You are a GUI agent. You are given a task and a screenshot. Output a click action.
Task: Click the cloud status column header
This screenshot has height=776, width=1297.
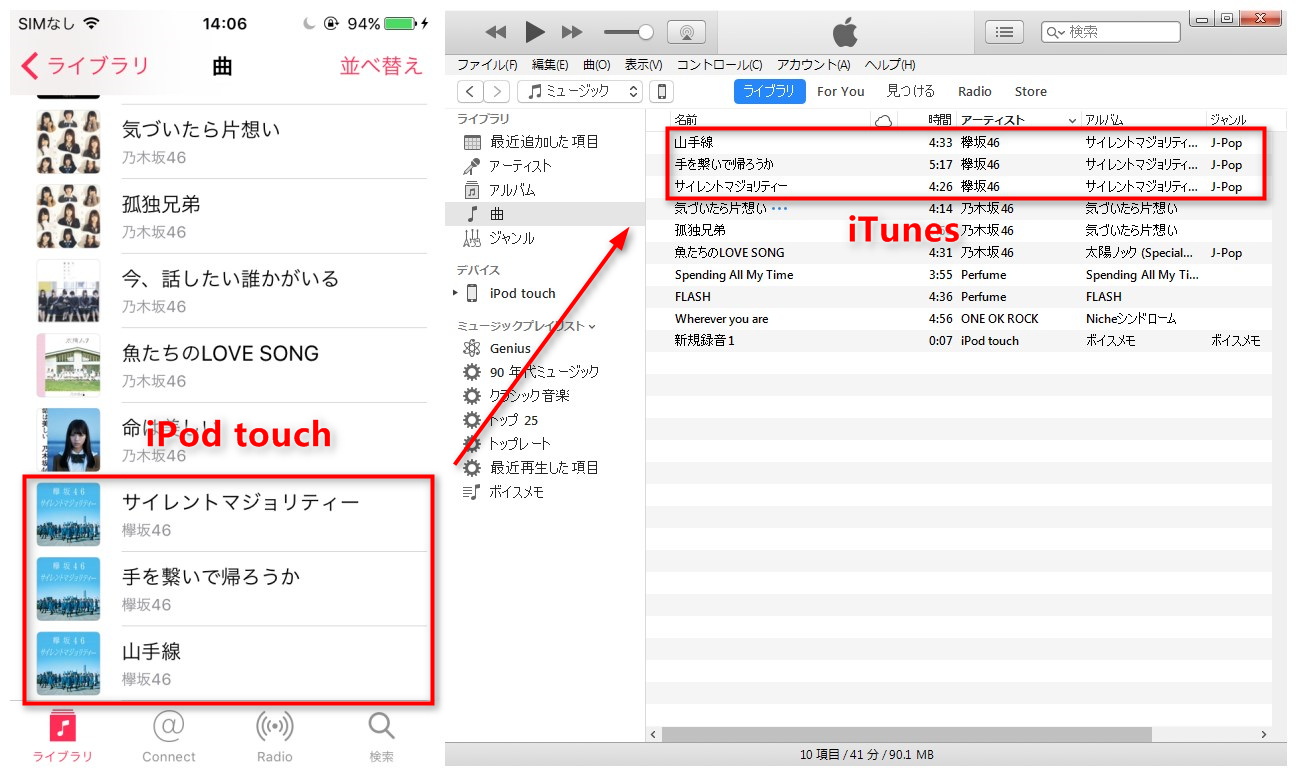pyautogui.click(x=883, y=120)
